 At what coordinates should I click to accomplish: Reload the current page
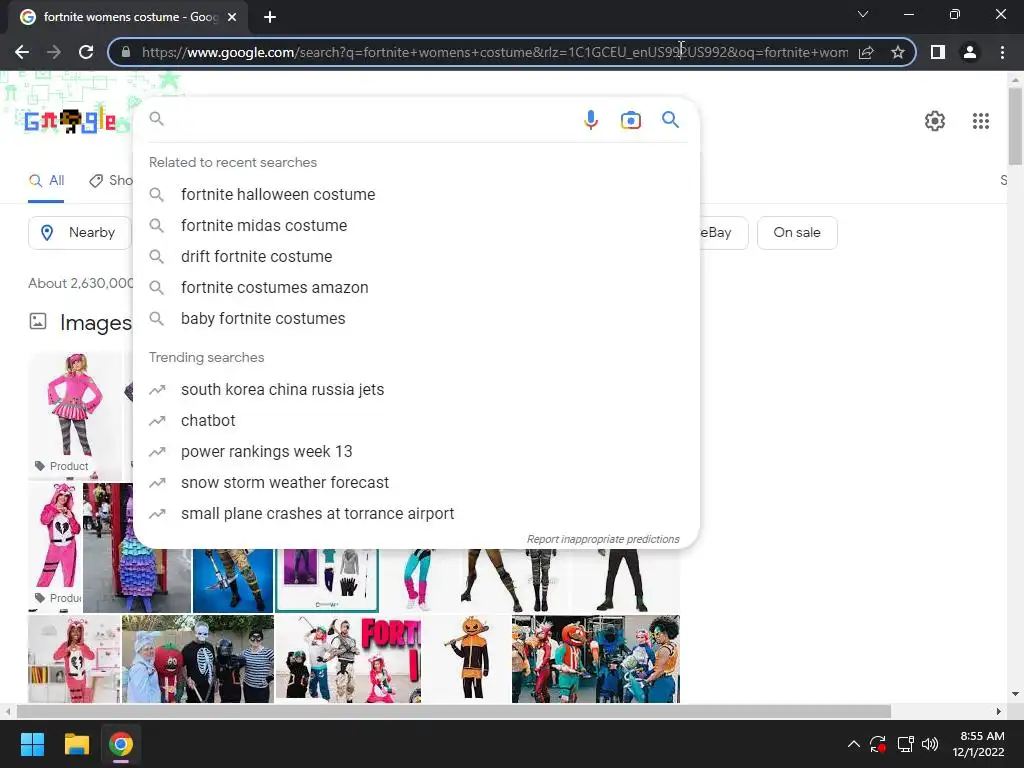[86, 52]
